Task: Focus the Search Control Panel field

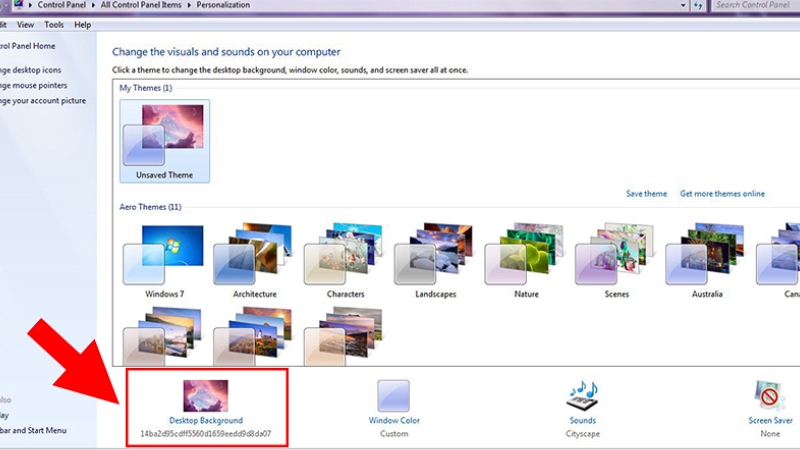Action: (755, 5)
